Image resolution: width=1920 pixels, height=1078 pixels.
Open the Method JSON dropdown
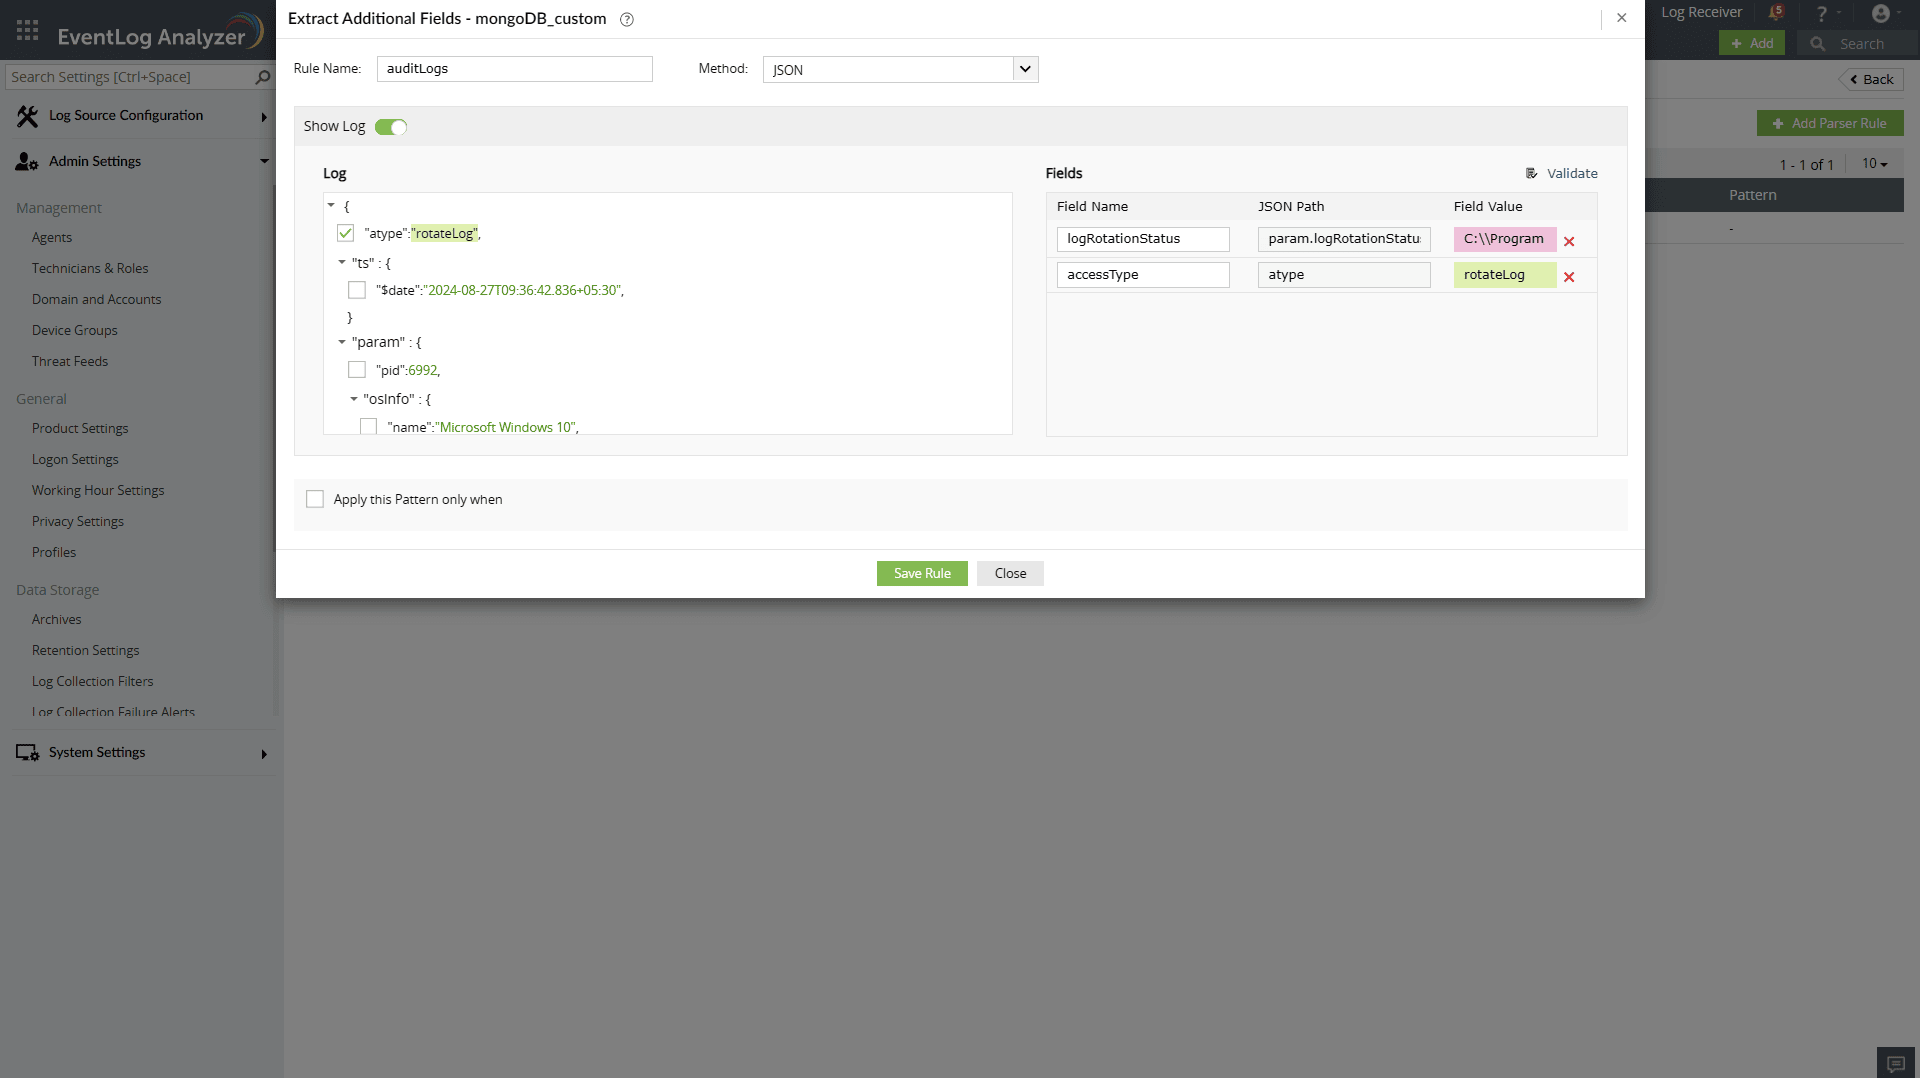pos(1025,69)
